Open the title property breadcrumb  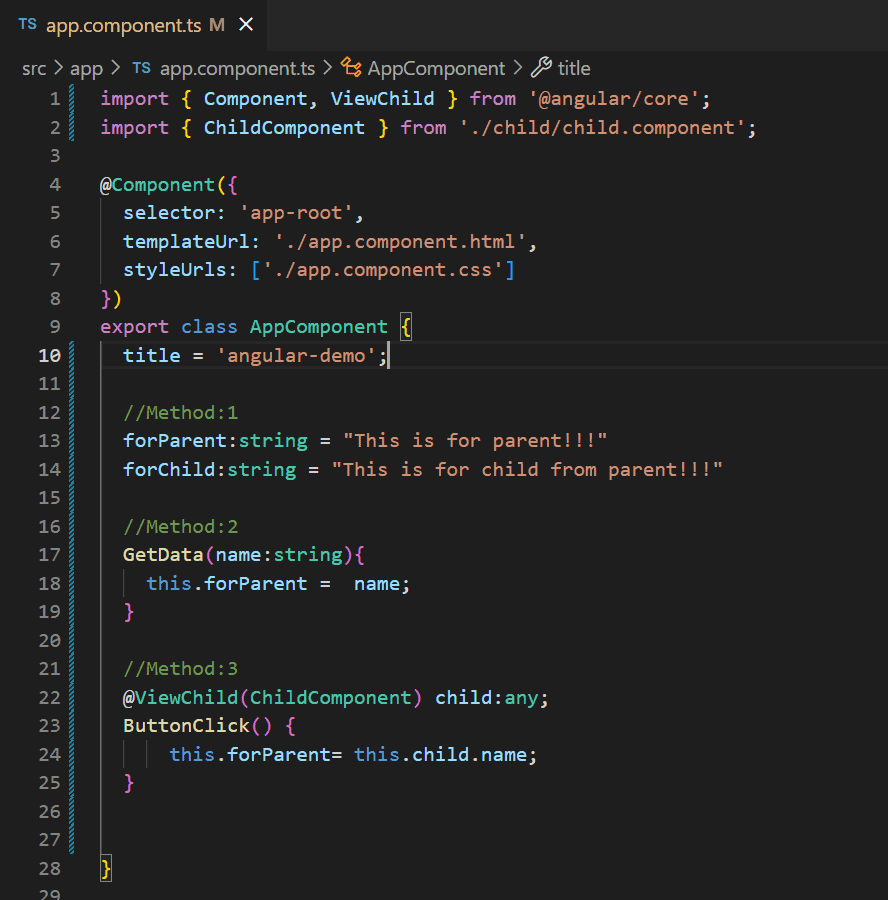[x=574, y=69]
